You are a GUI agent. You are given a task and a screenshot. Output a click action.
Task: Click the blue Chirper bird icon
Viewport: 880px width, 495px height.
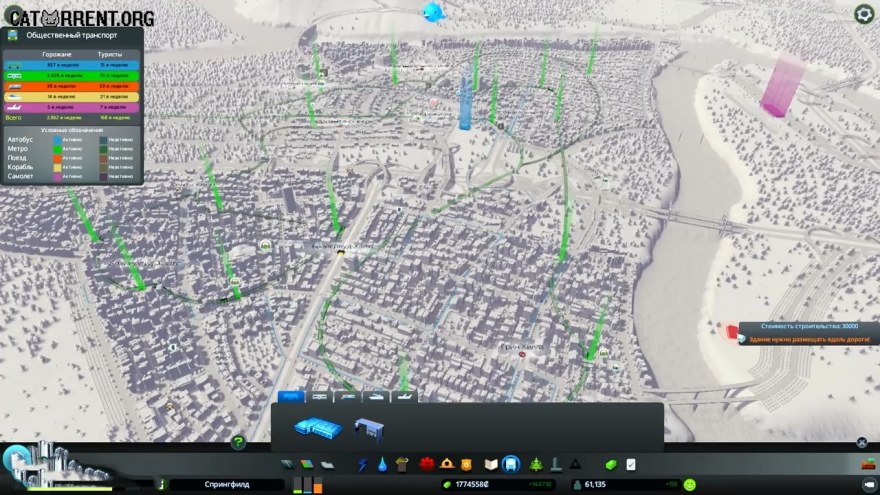click(433, 12)
